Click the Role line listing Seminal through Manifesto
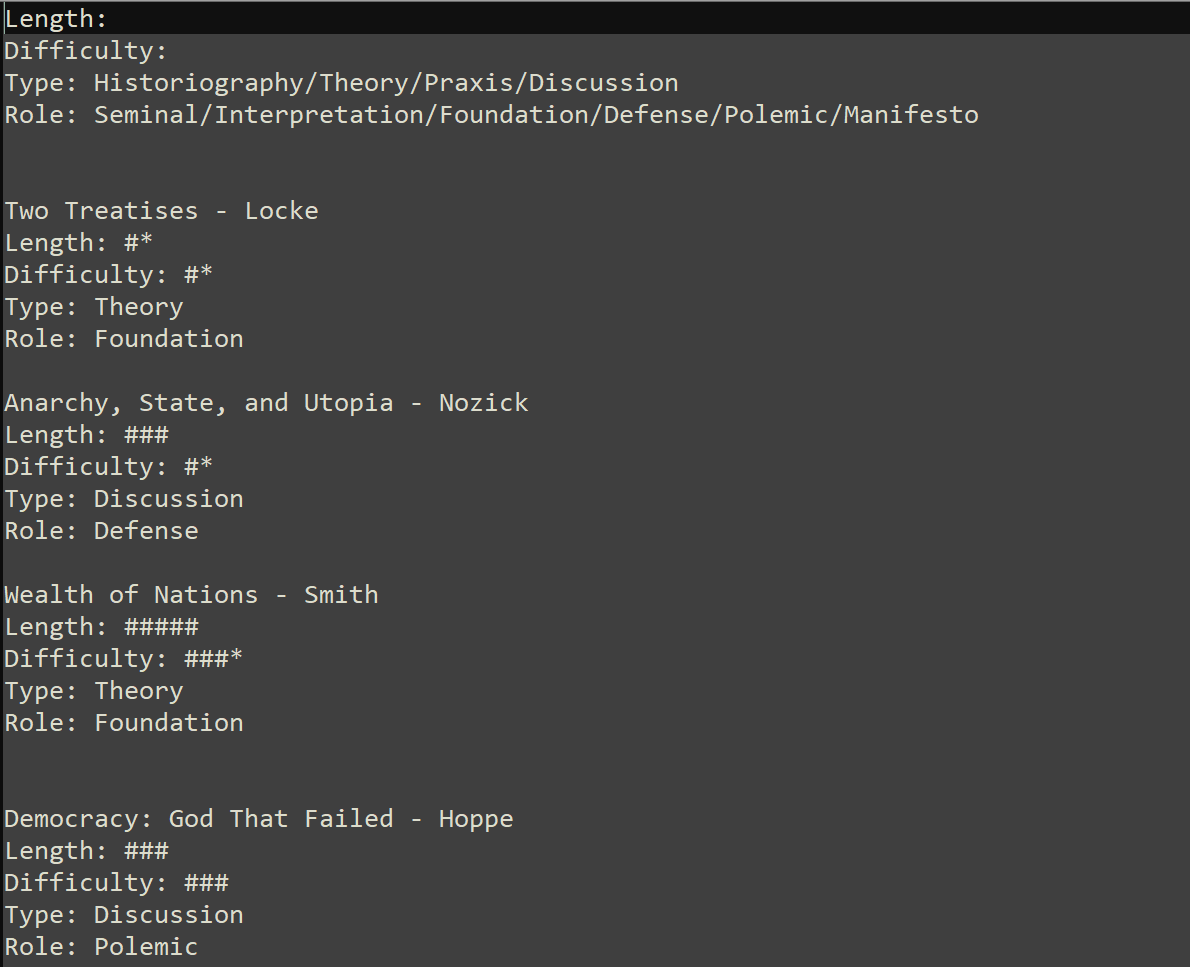 pyautogui.click(x=491, y=115)
